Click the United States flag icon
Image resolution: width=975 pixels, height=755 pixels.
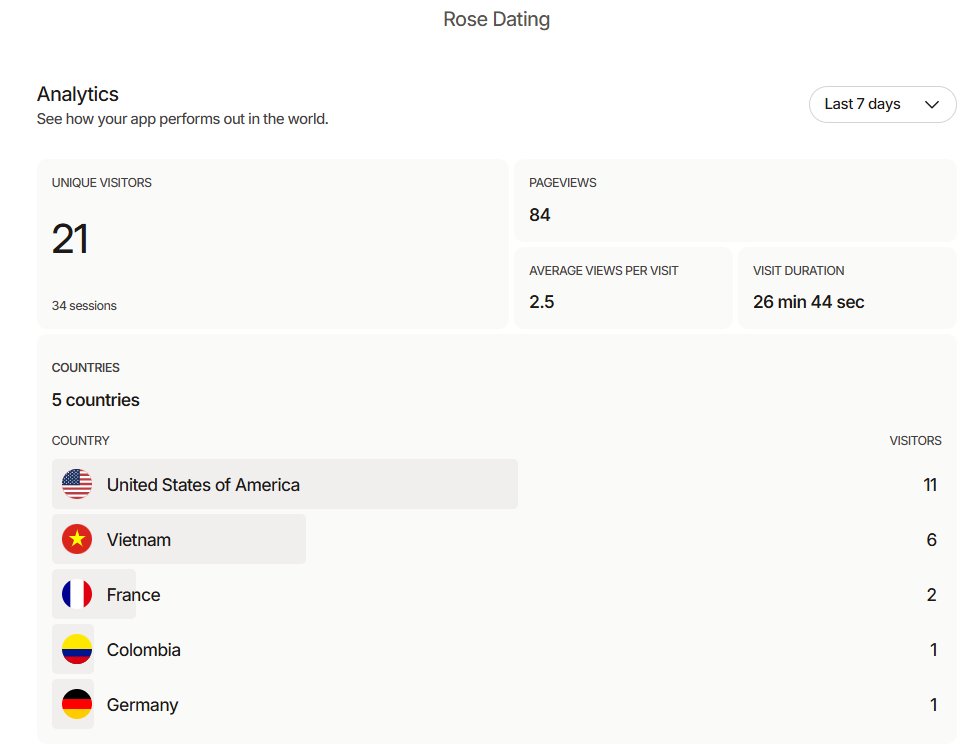click(x=77, y=484)
